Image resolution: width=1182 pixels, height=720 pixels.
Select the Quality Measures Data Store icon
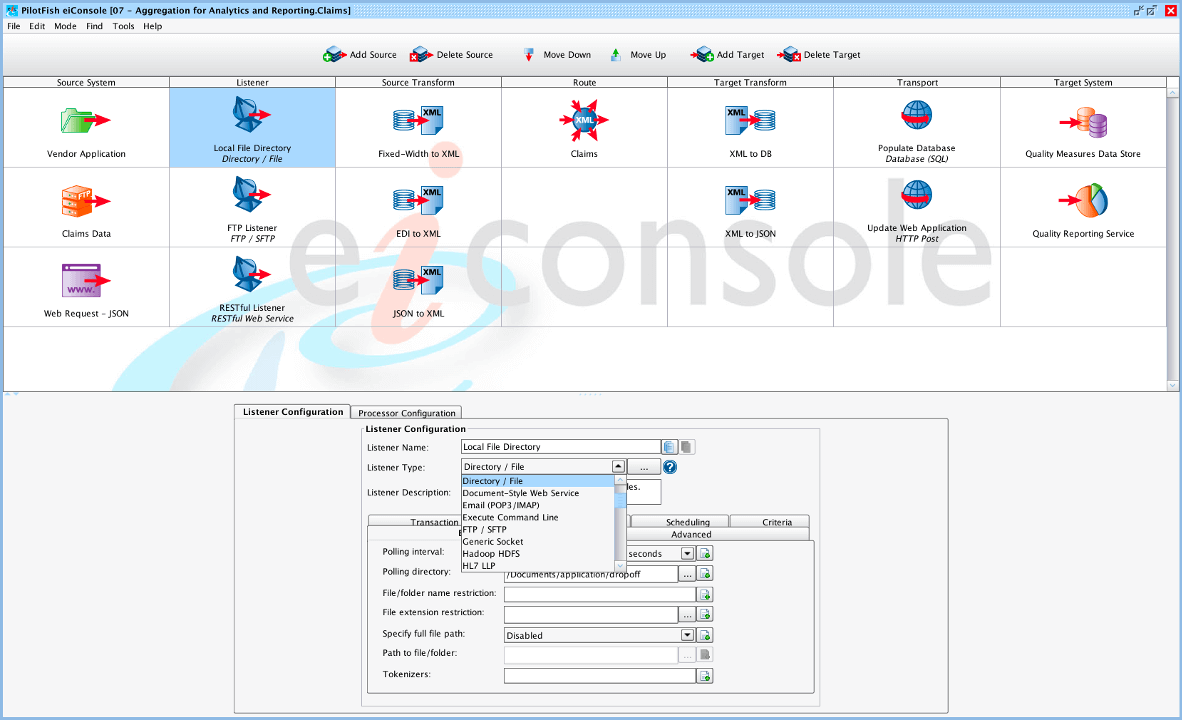[x=1083, y=122]
